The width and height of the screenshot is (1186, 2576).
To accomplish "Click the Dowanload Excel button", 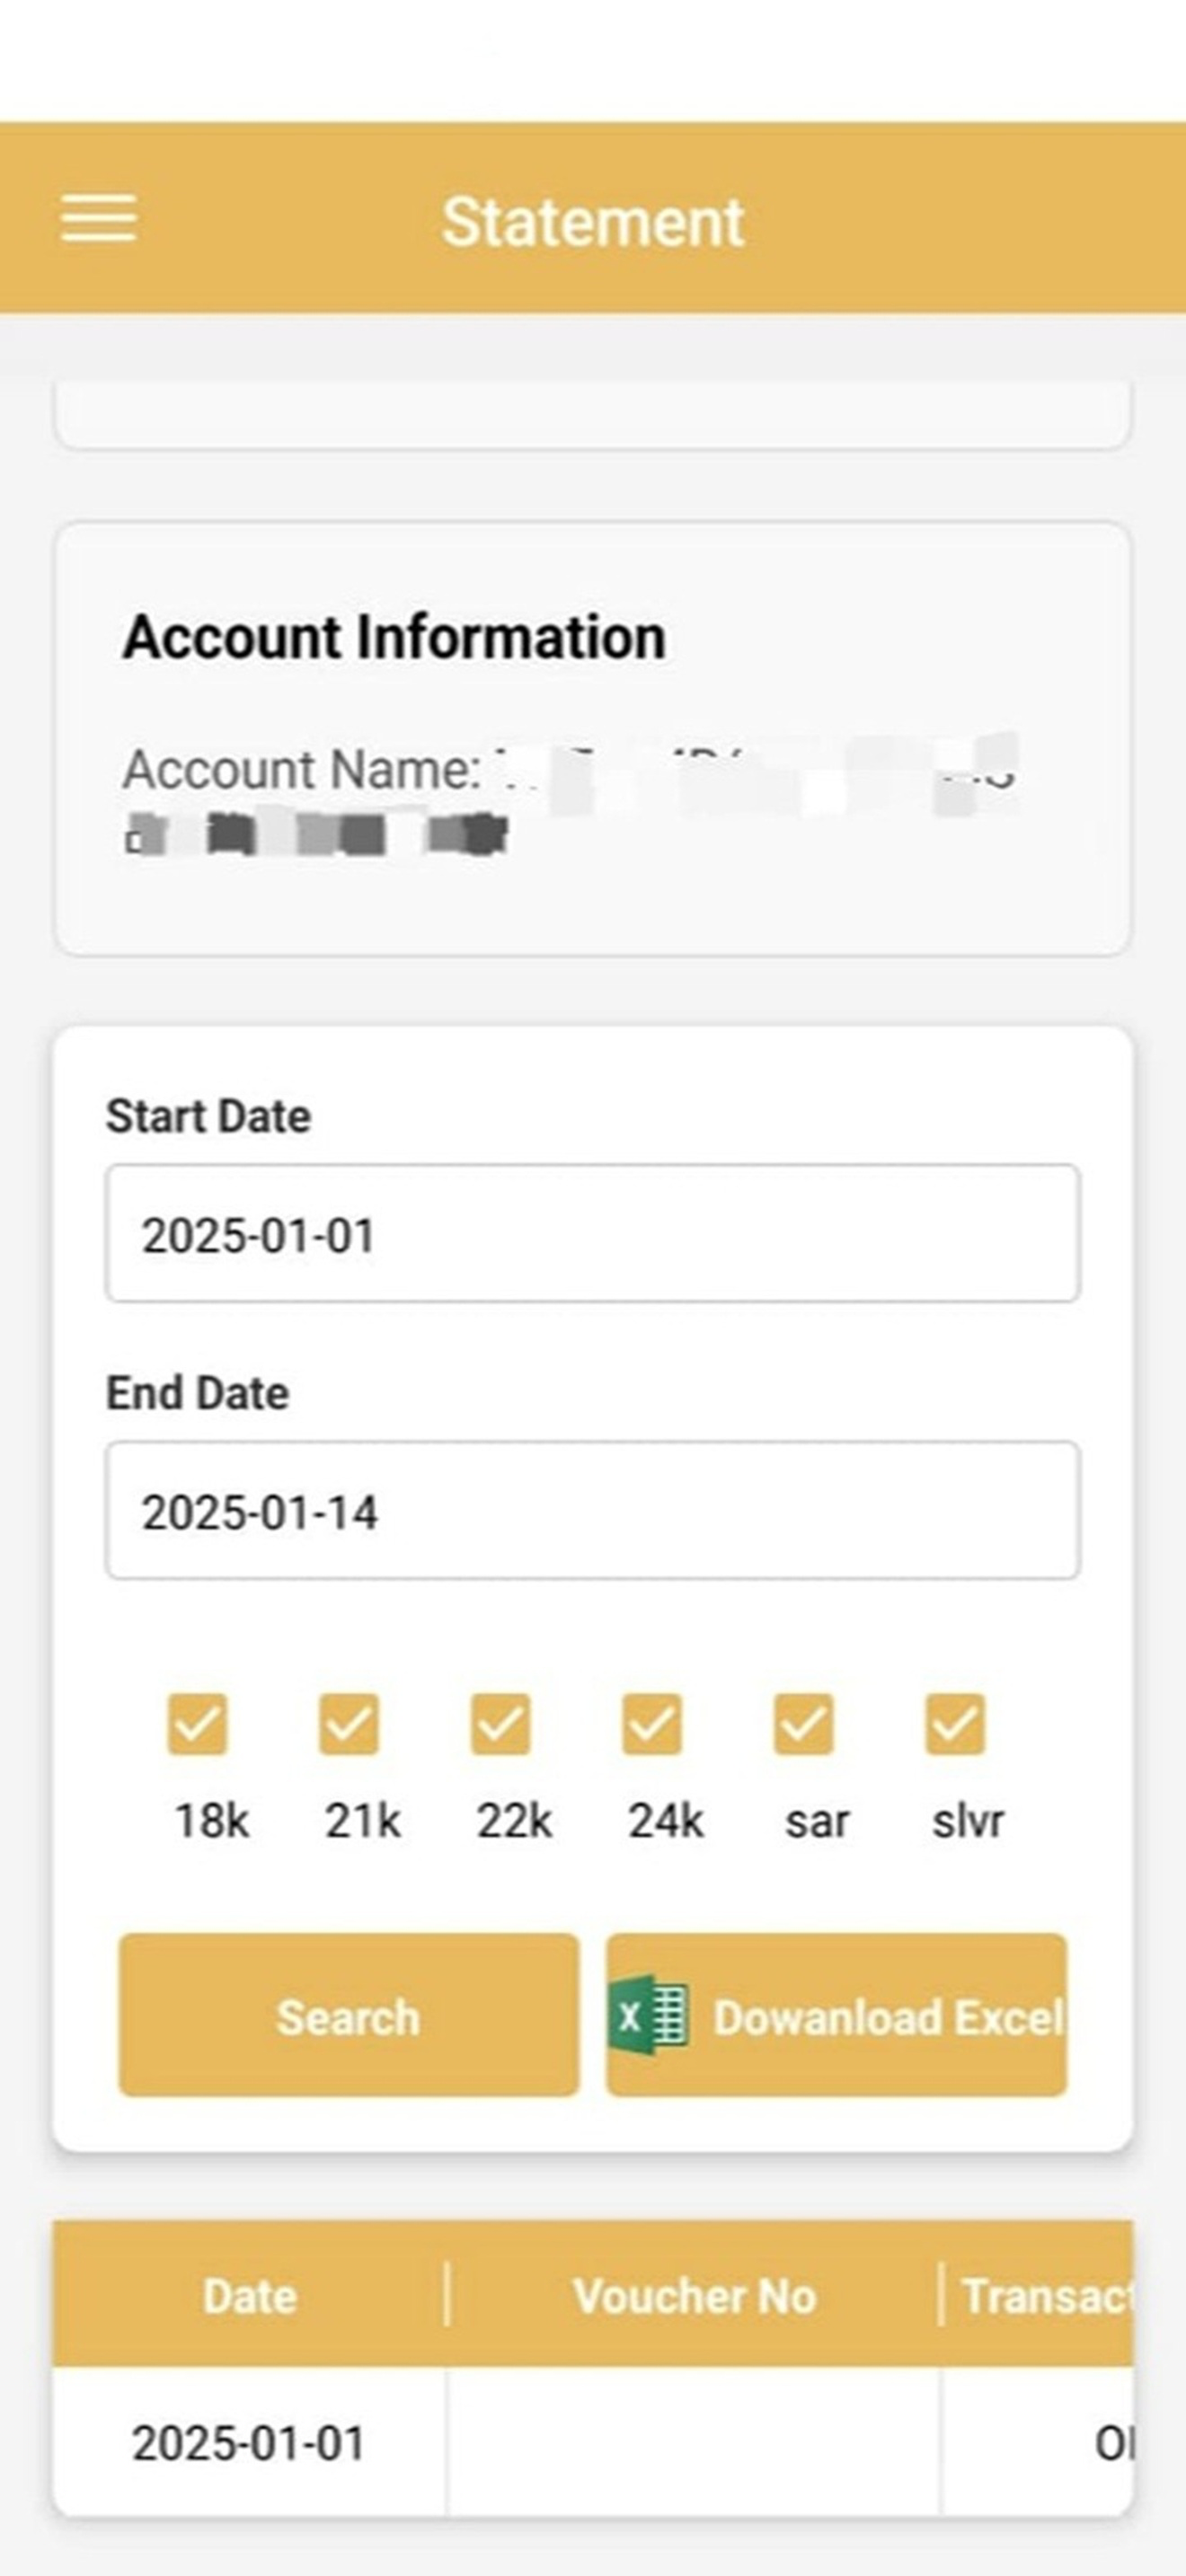I will point(837,2015).
